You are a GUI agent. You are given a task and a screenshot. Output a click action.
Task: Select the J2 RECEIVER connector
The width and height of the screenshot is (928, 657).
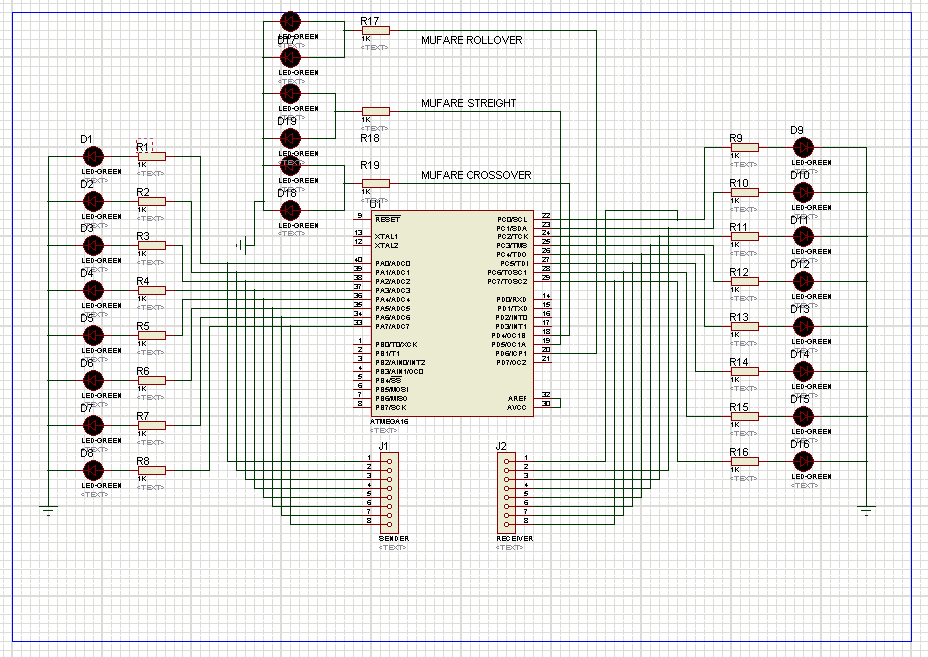(x=506, y=492)
